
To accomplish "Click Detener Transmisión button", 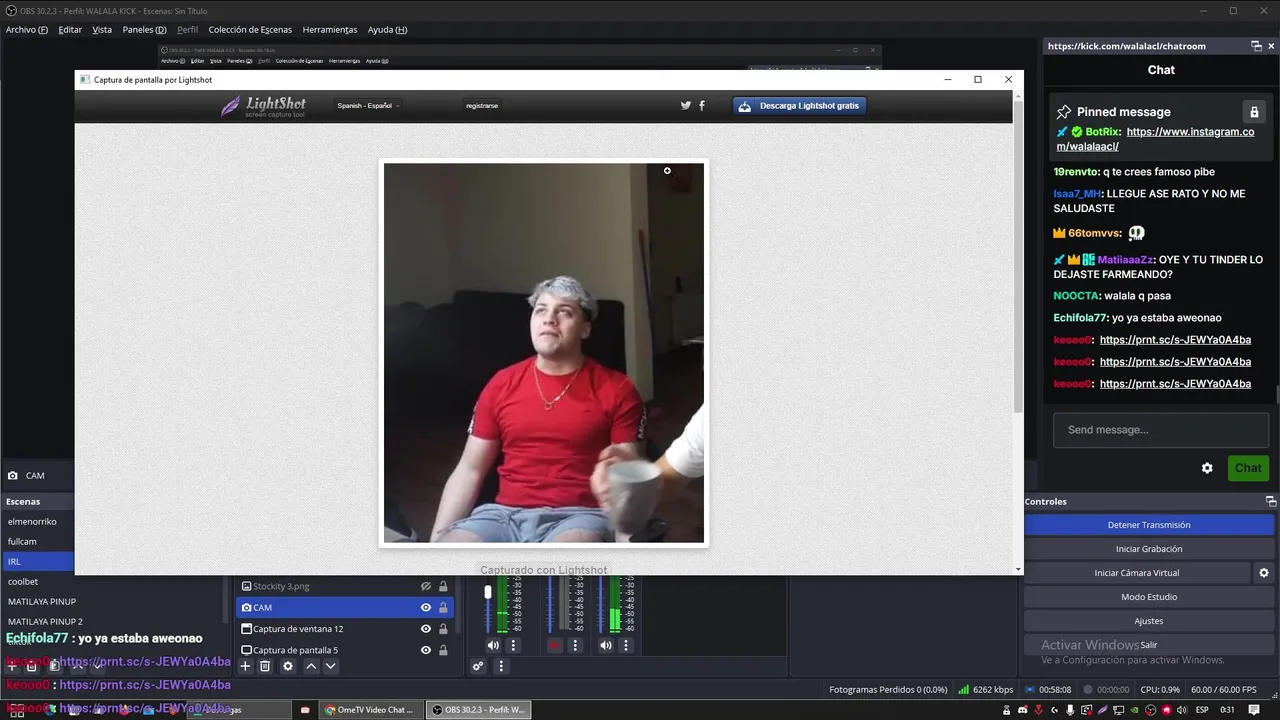I will [x=1149, y=525].
